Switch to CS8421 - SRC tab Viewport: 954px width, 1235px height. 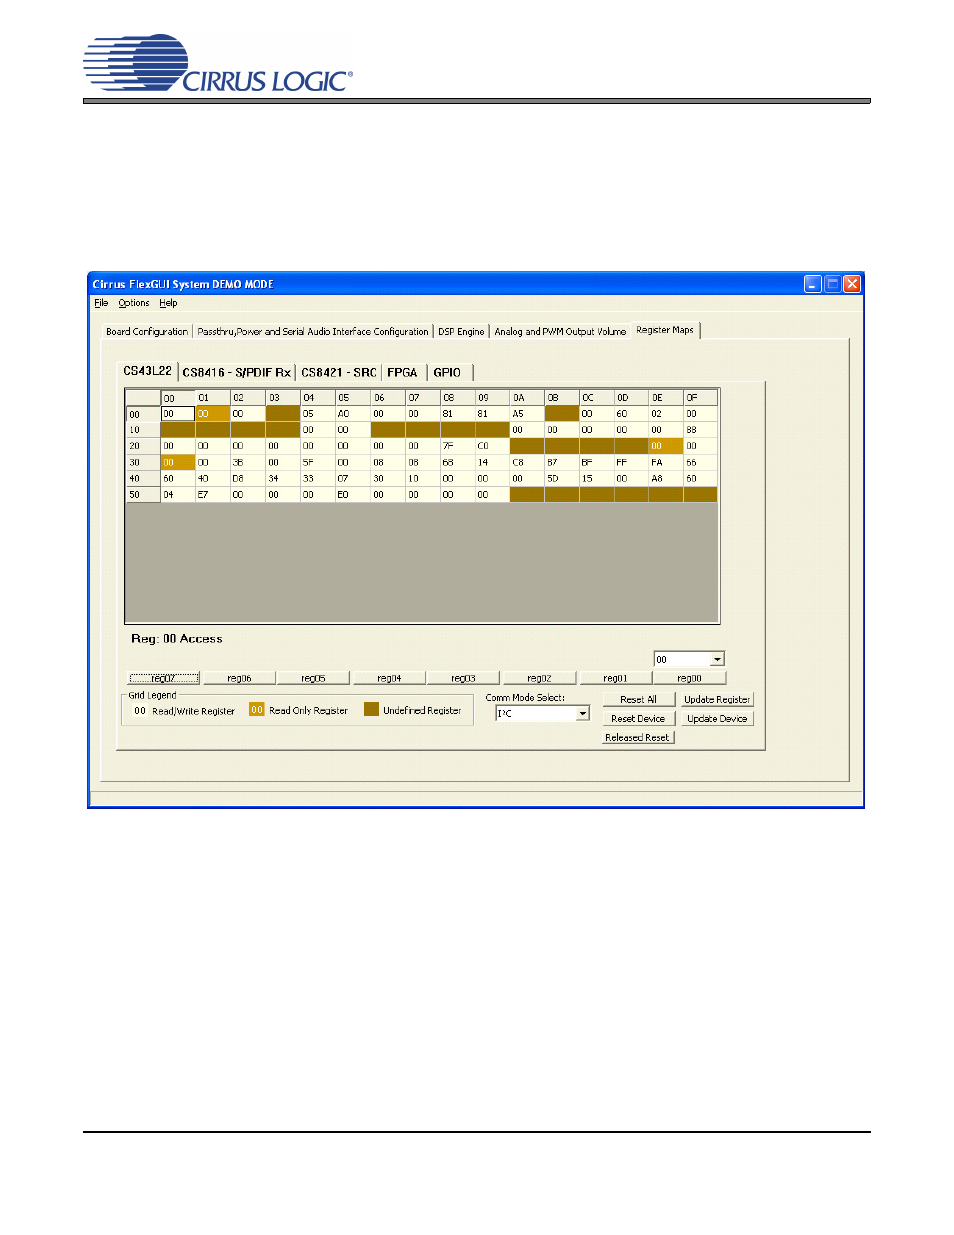(x=339, y=372)
